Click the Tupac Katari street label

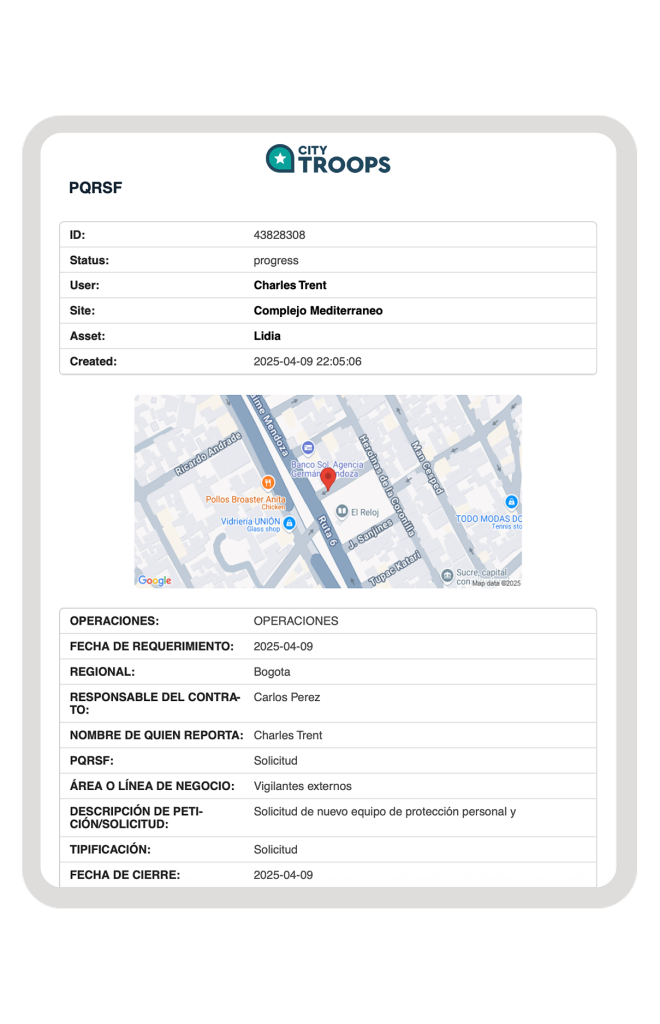(395, 568)
